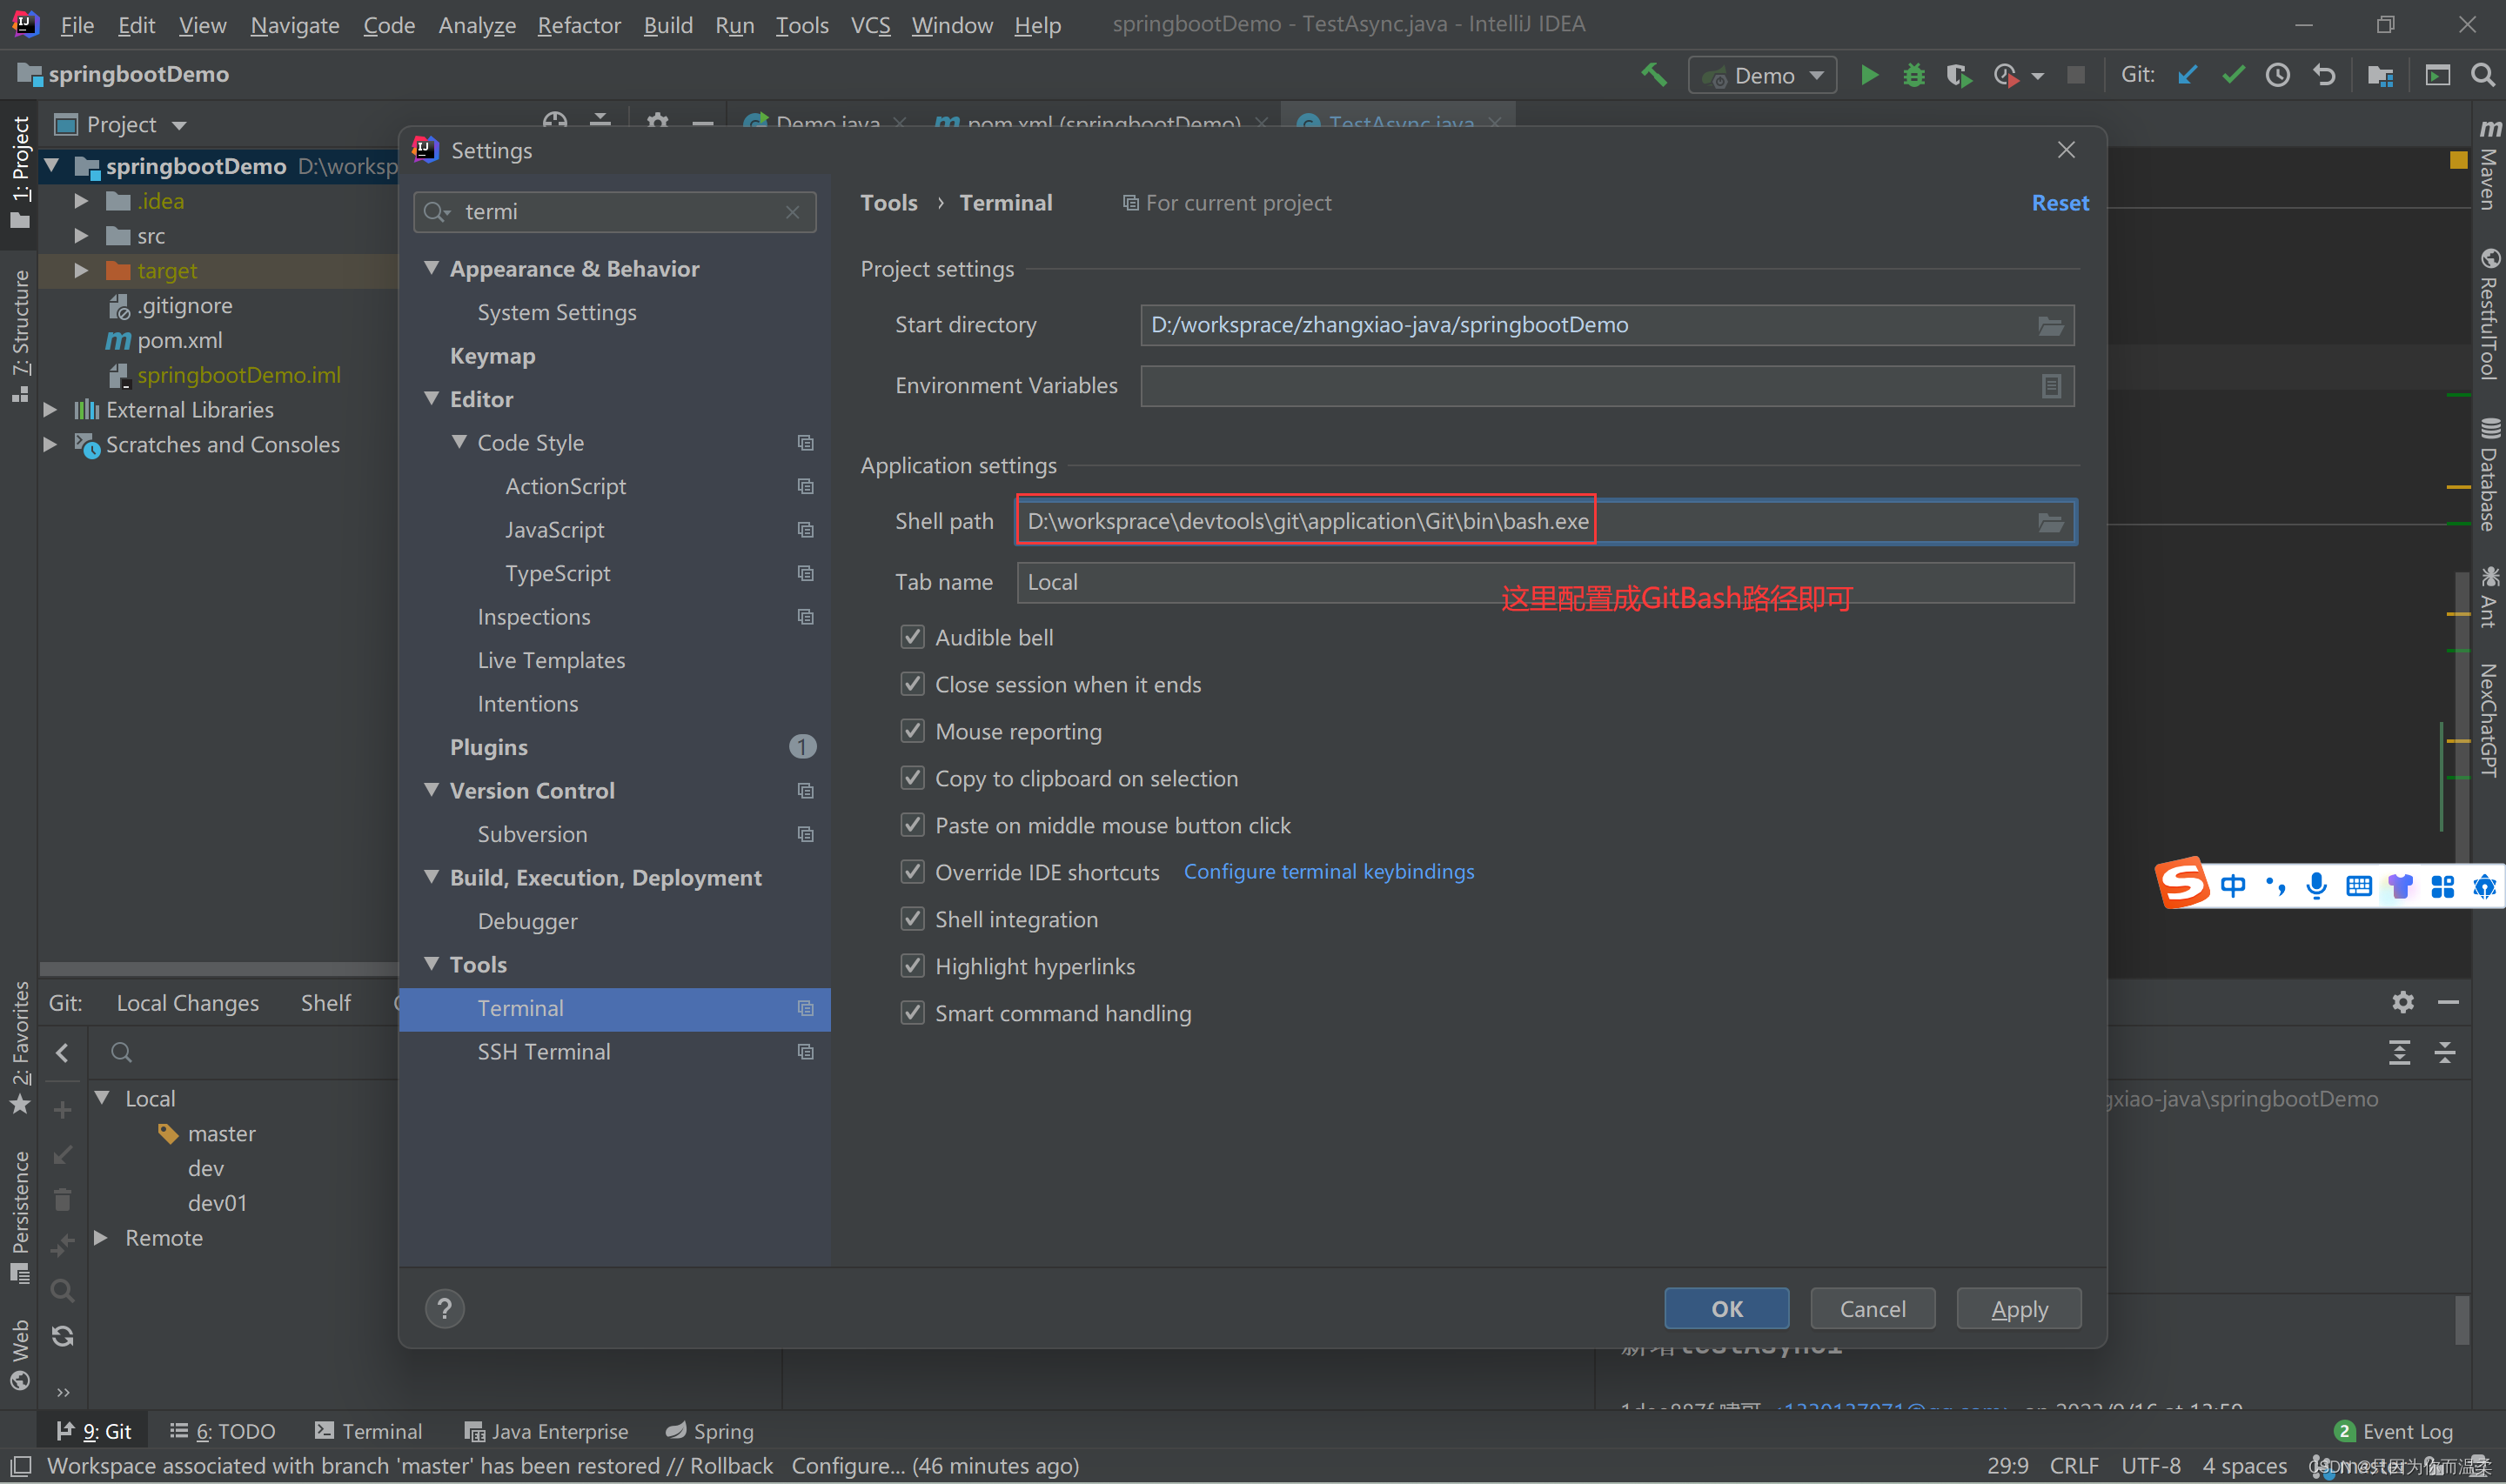Browse Start directory folder icon
2506x1484 pixels.
(2050, 326)
